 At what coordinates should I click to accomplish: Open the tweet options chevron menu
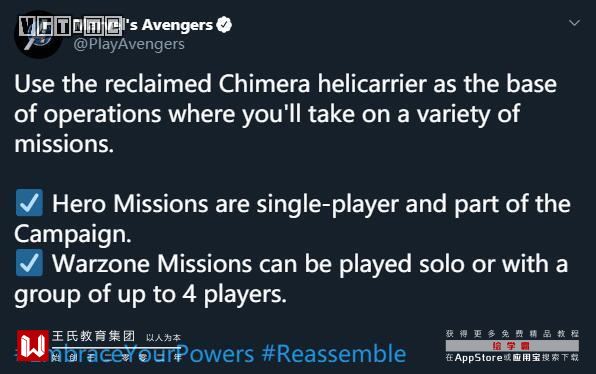574,23
